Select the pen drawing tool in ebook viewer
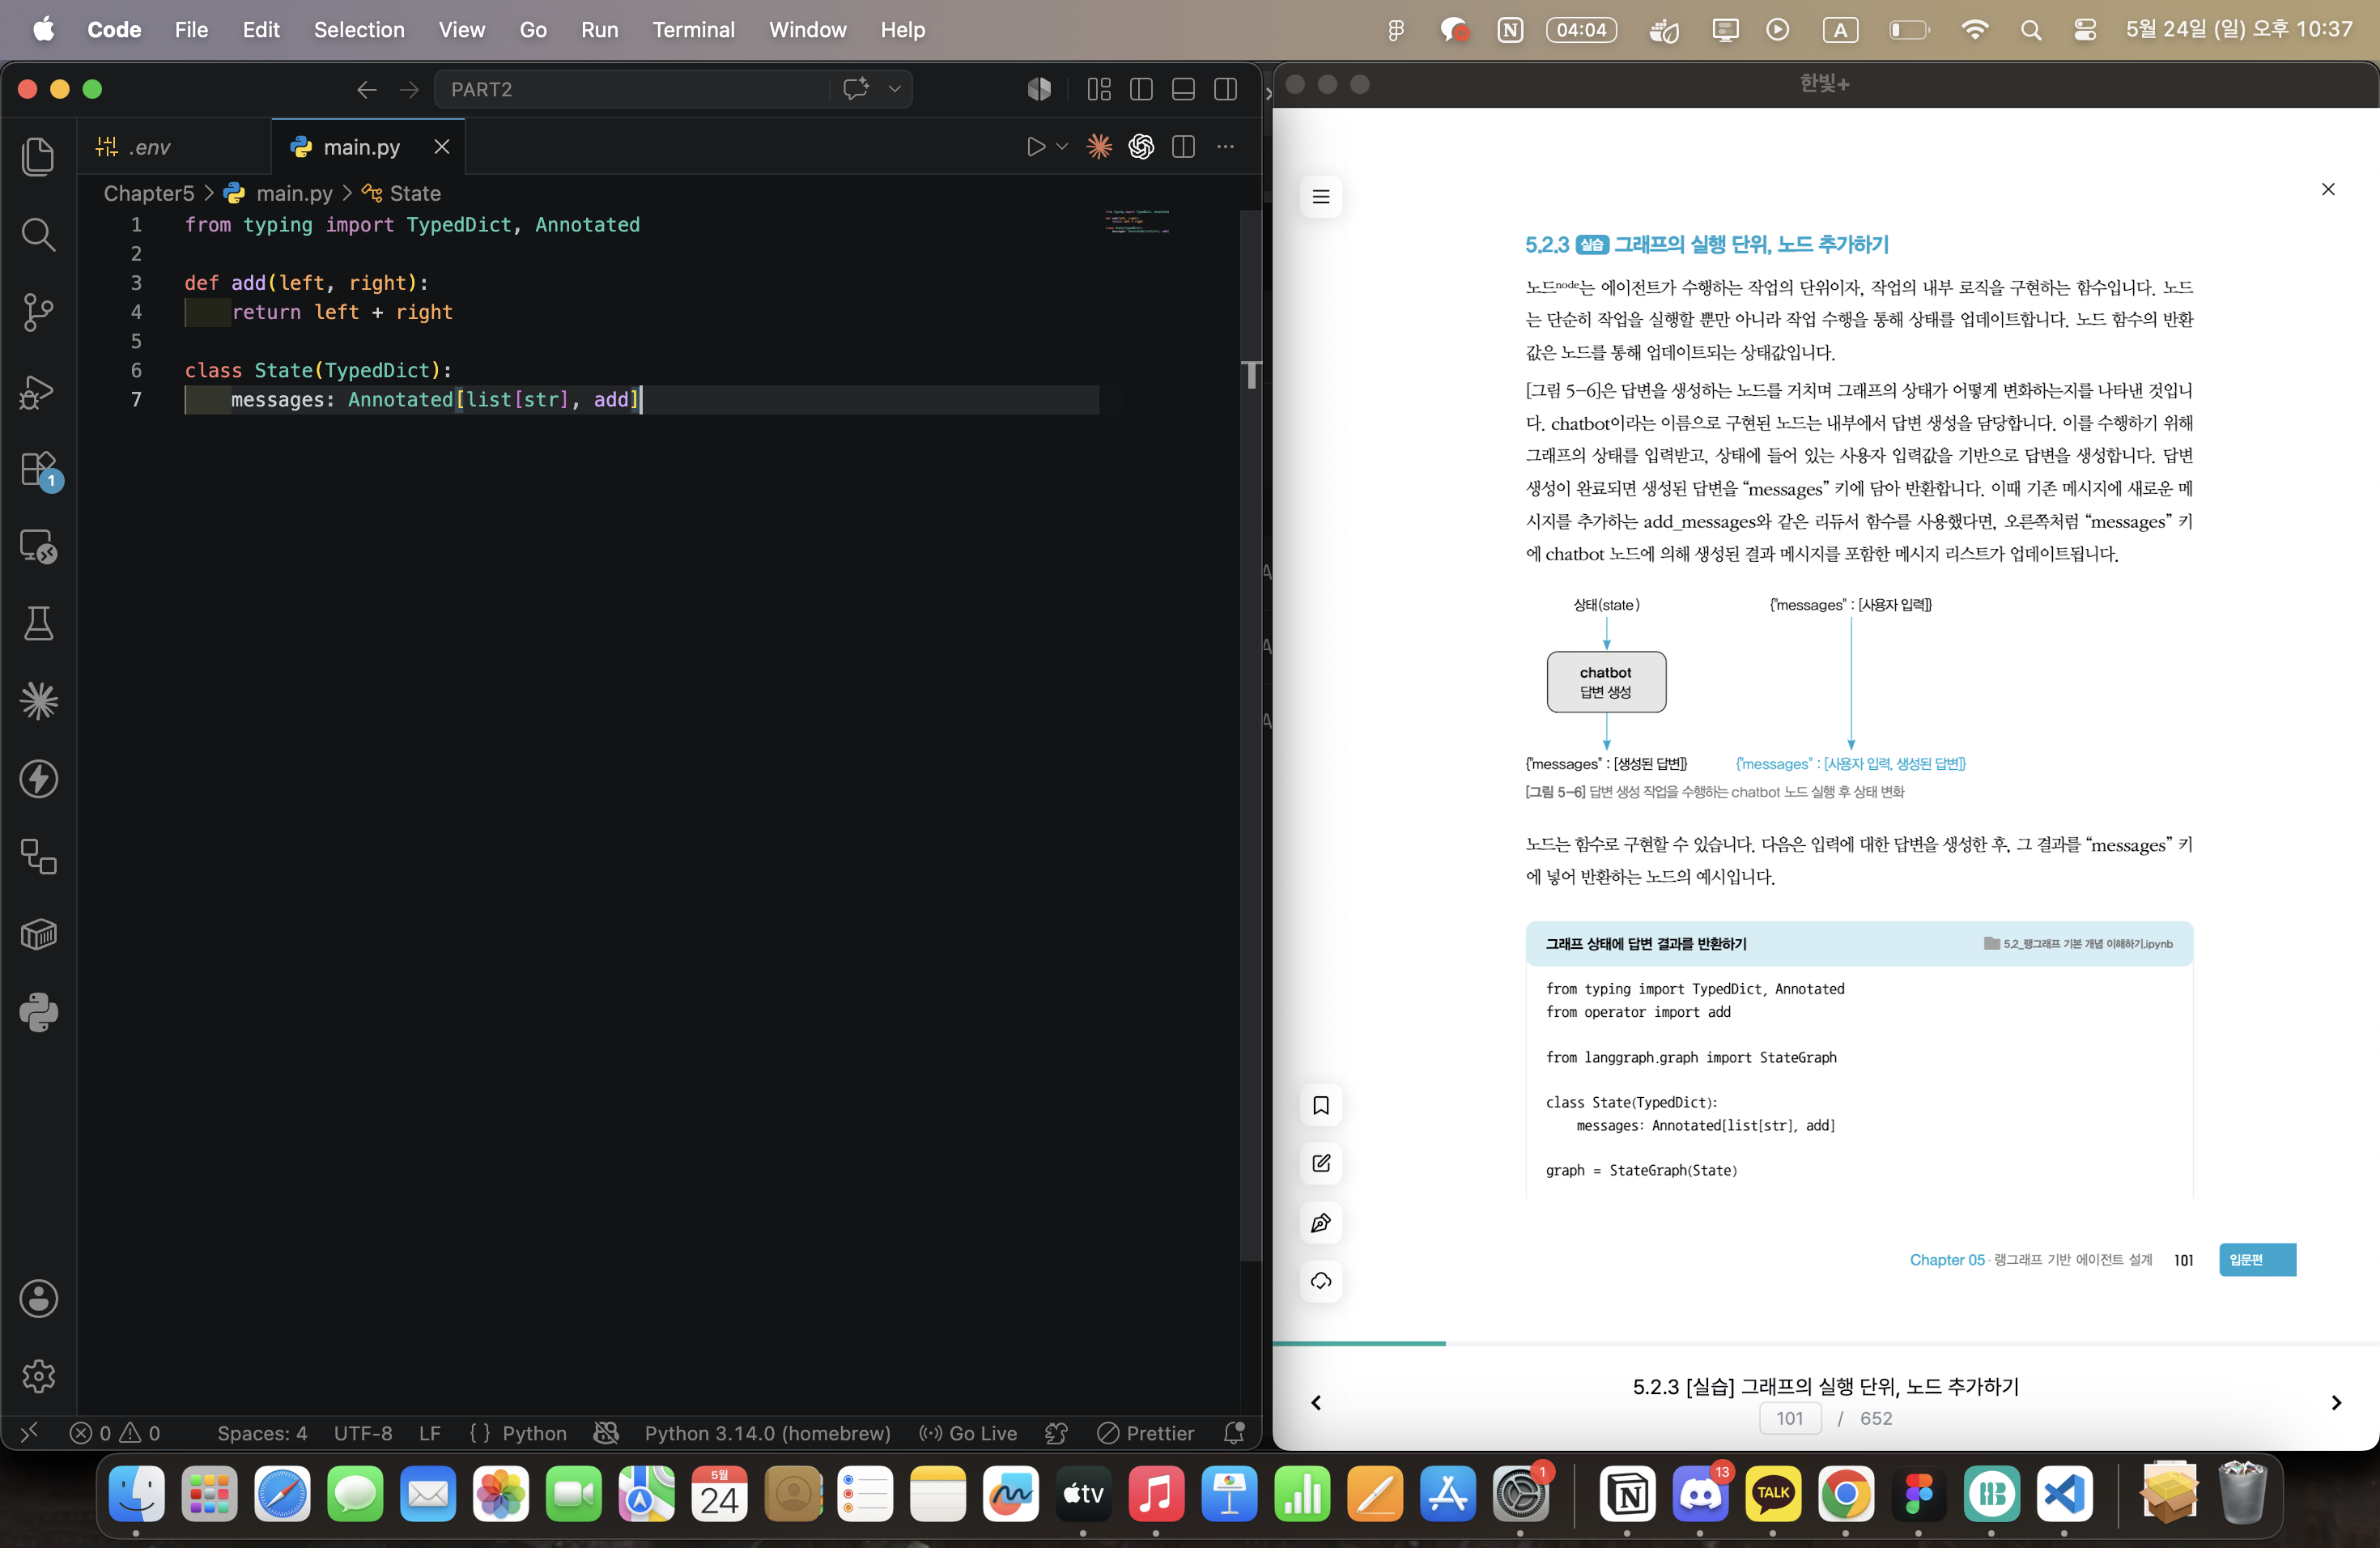 (x=1321, y=1222)
